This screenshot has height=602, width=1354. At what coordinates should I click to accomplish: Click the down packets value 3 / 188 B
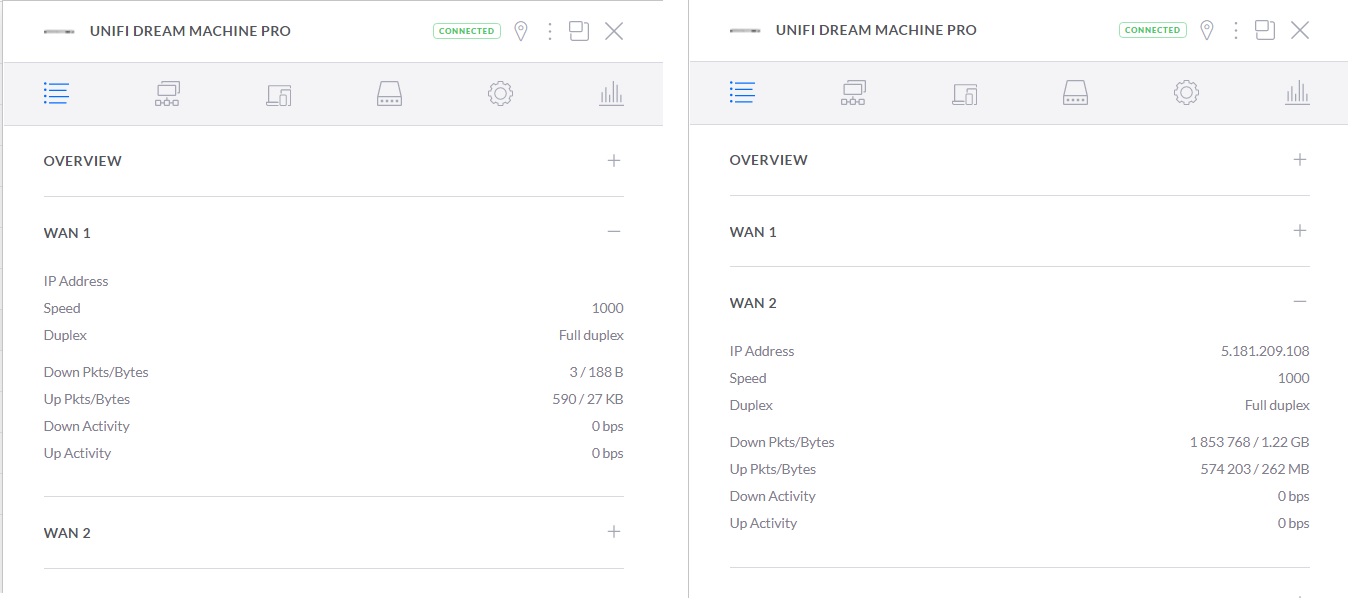point(596,372)
